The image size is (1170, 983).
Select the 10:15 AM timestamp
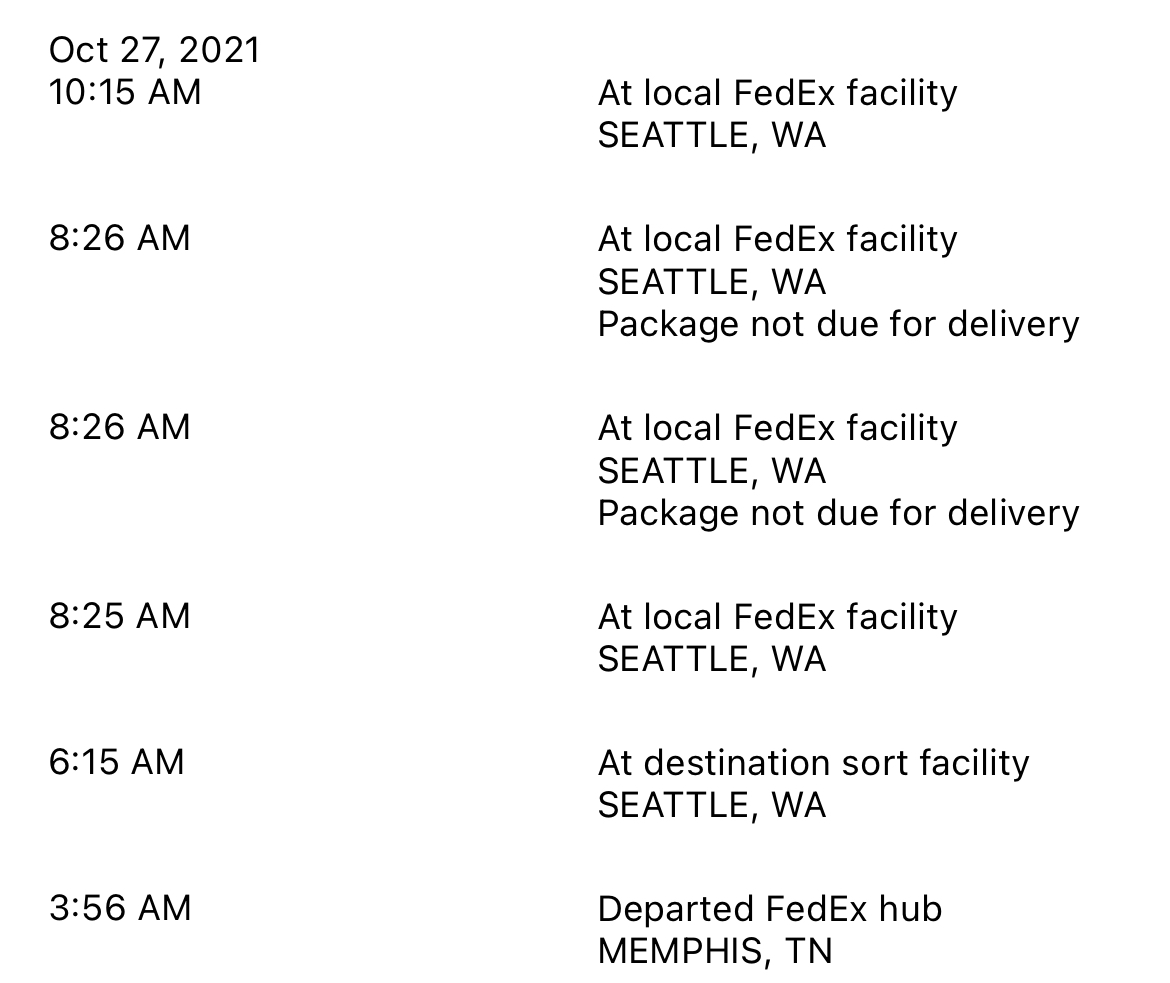click(125, 93)
